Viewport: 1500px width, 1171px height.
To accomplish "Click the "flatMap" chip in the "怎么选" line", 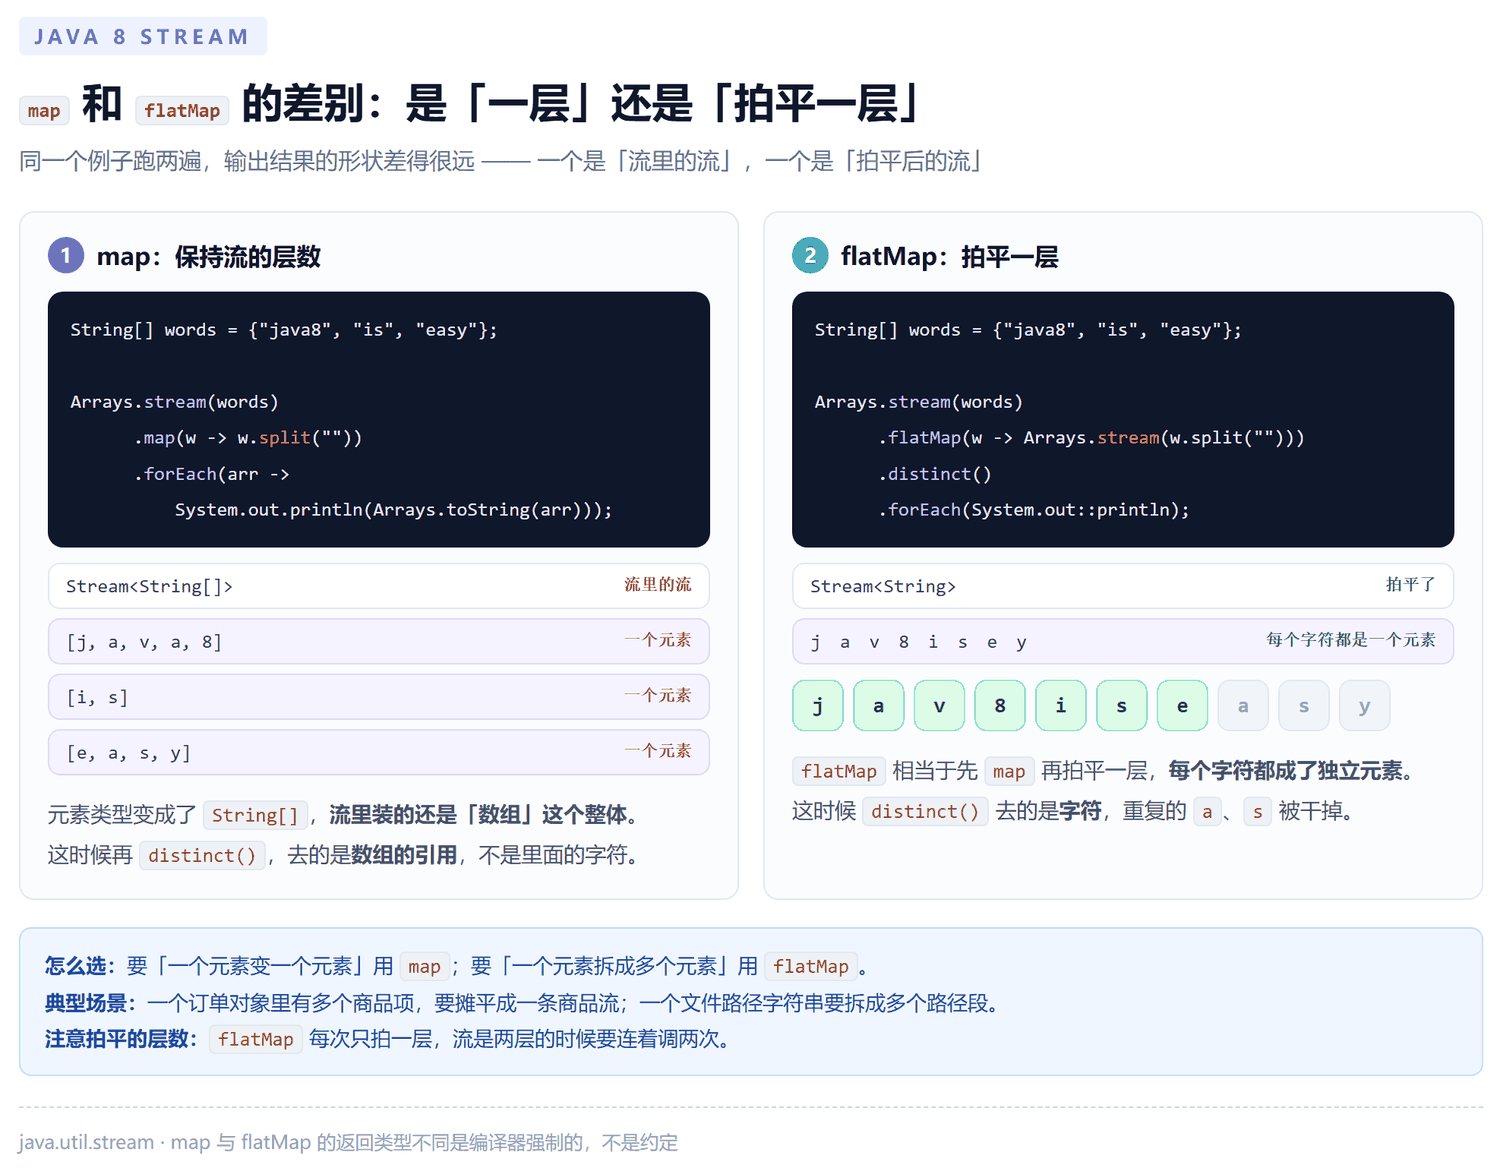I will [811, 967].
